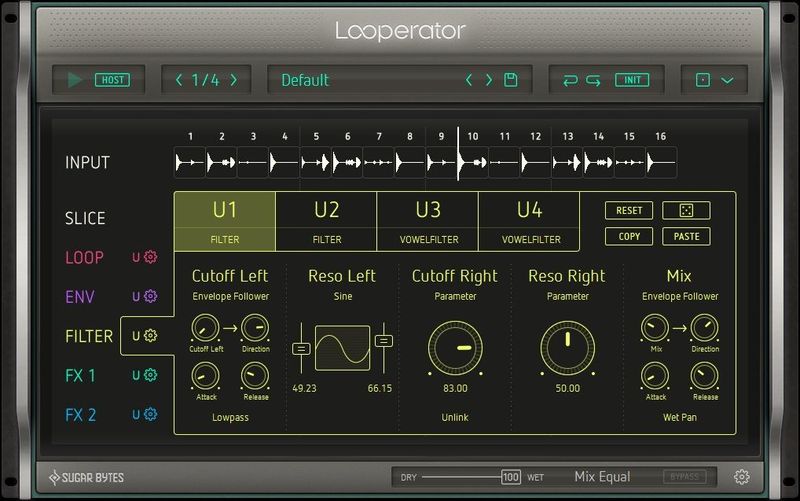Click the Attack knob under Cutoff Left
Image resolution: width=800 pixels, height=501 pixels.
click(205, 377)
